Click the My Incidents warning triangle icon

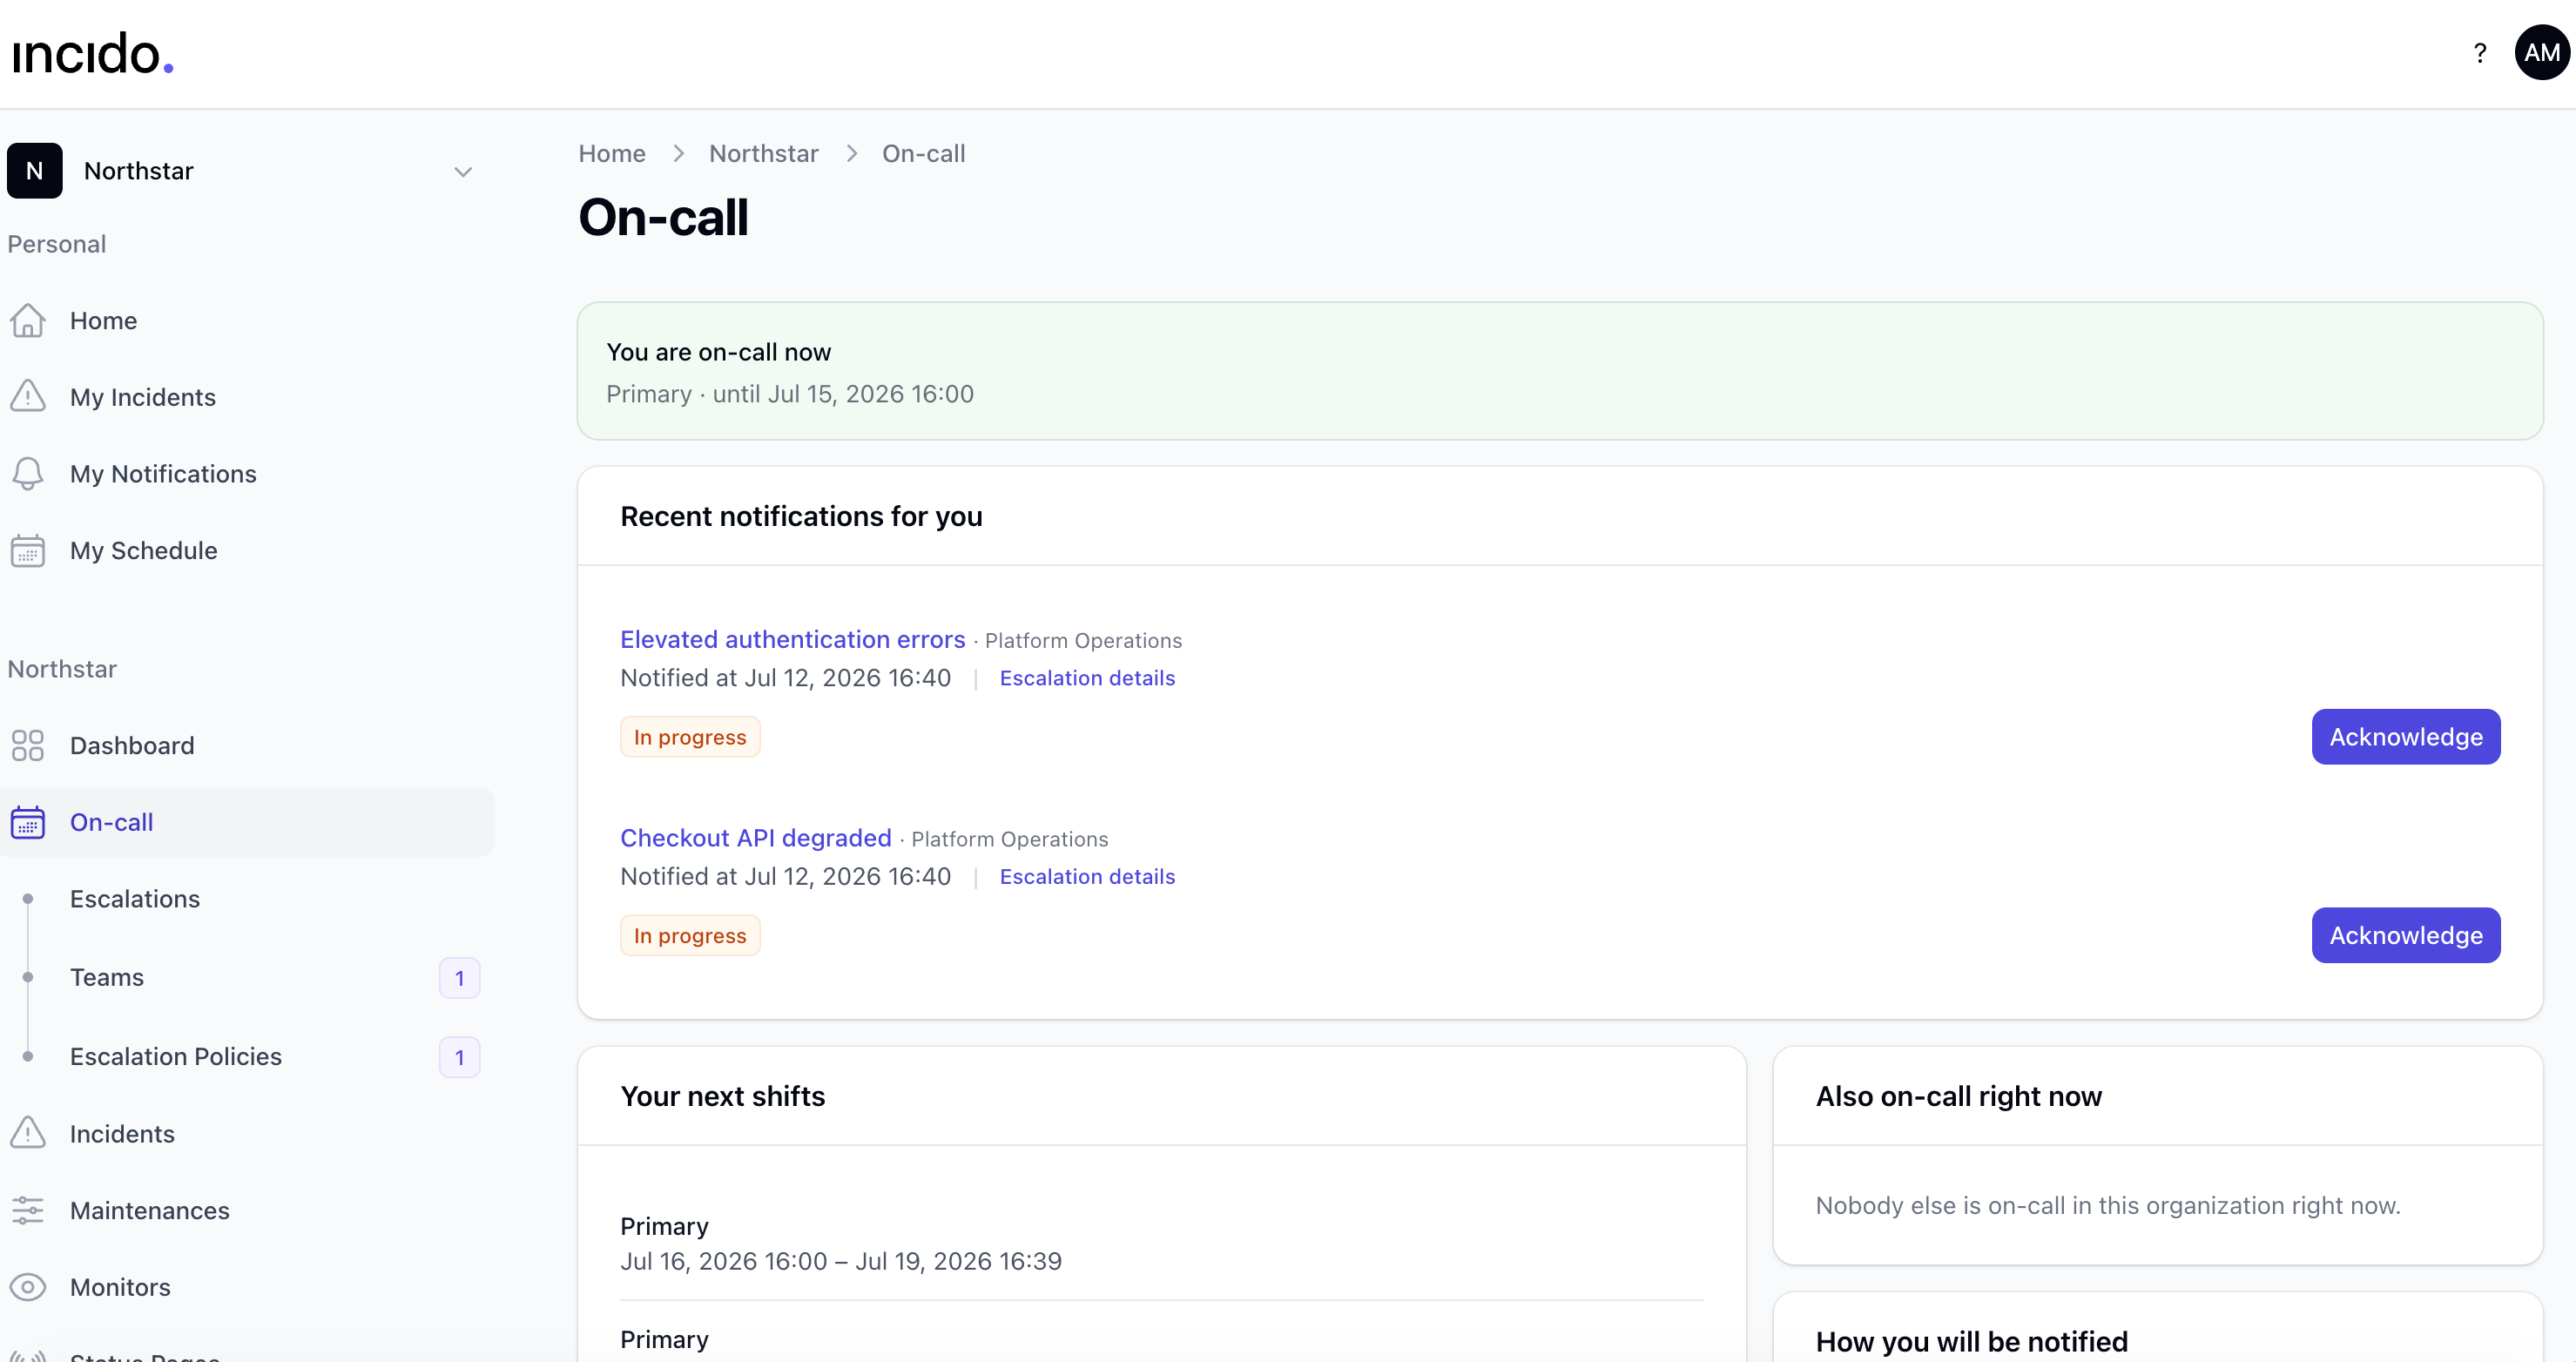tap(28, 397)
